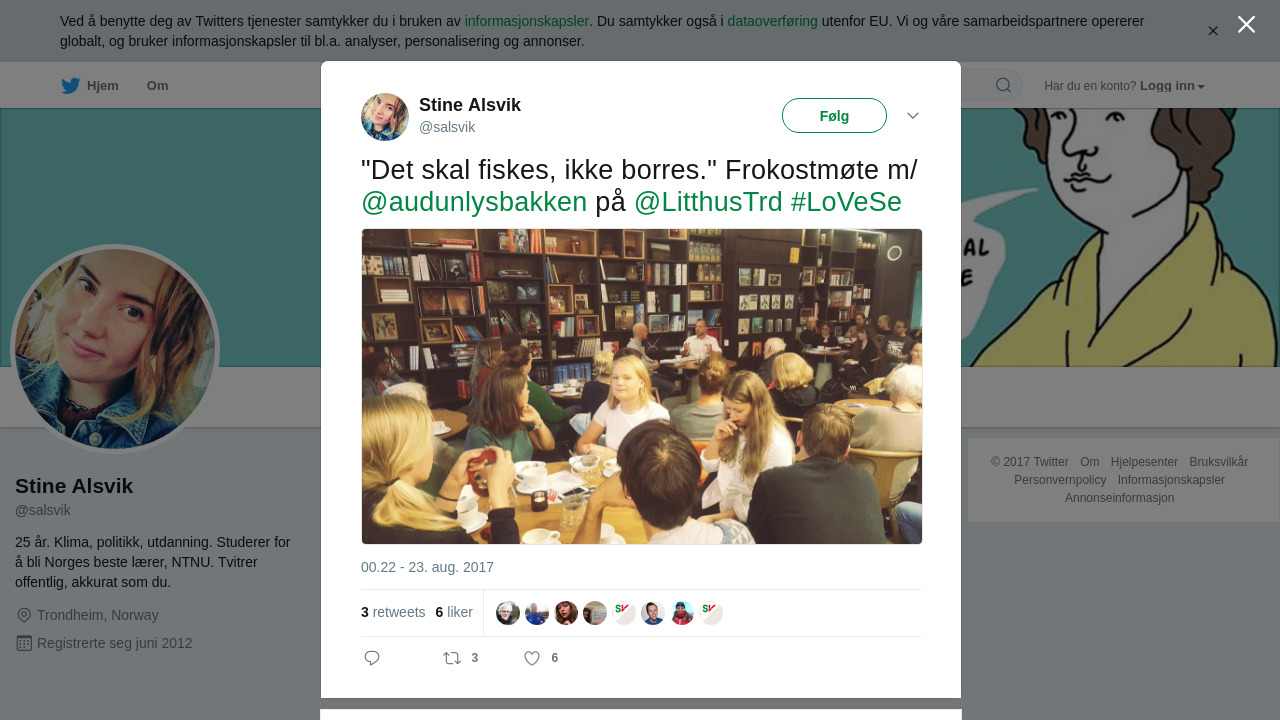The height and width of the screenshot is (720, 1280).
Task: Expand the tweet options chevron menu
Action: click(x=913, y=116)
